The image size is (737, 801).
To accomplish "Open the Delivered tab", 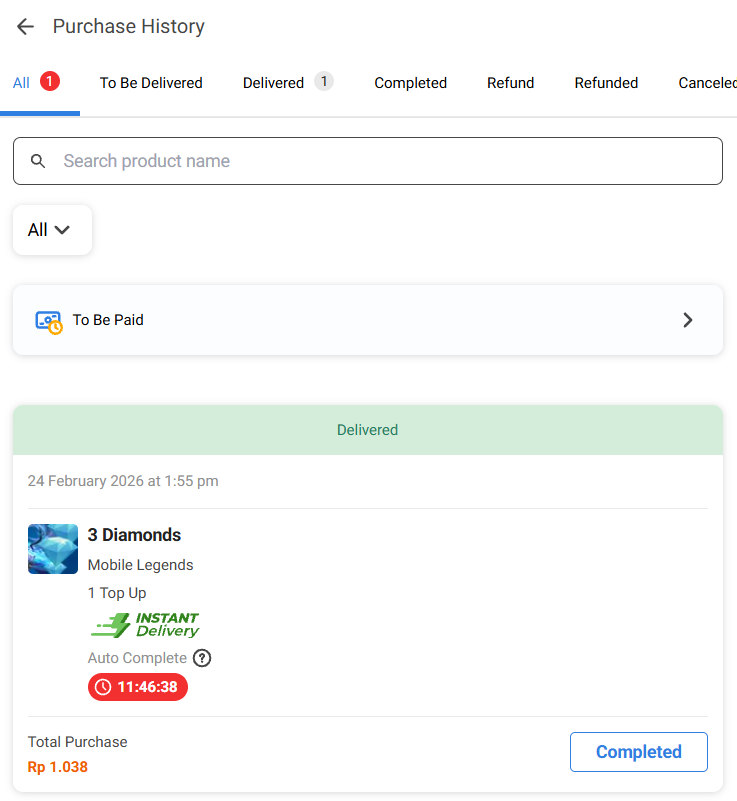I will [x=273, y=83].
